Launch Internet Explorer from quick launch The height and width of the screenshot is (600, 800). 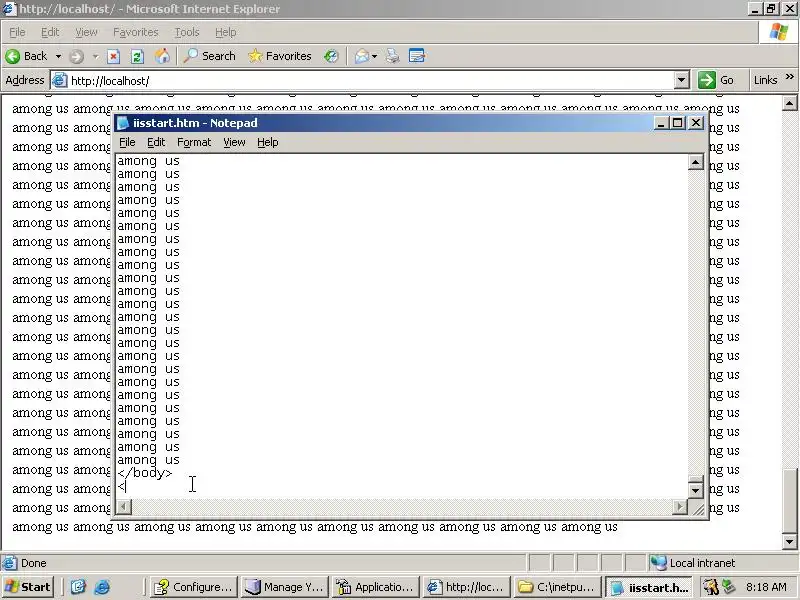point(102,587)
